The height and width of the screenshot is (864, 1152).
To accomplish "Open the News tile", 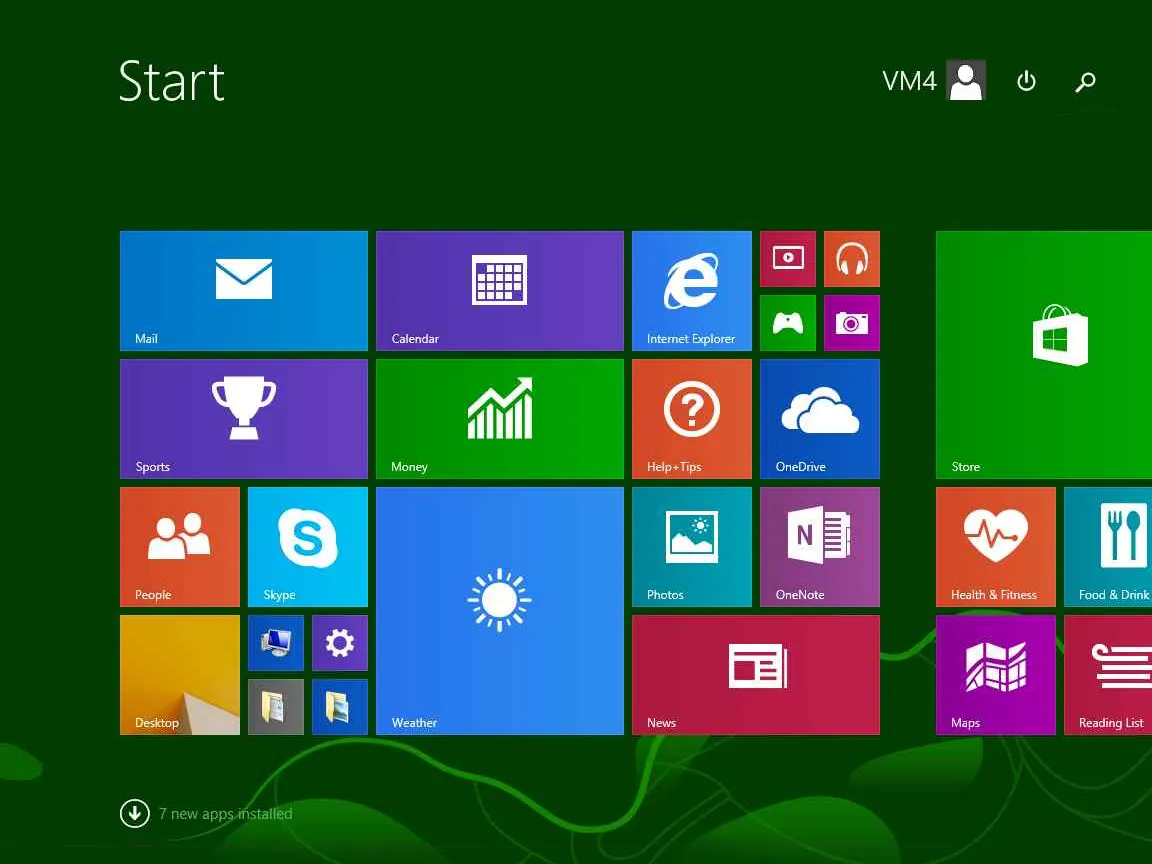I will [x=755, y=674].
